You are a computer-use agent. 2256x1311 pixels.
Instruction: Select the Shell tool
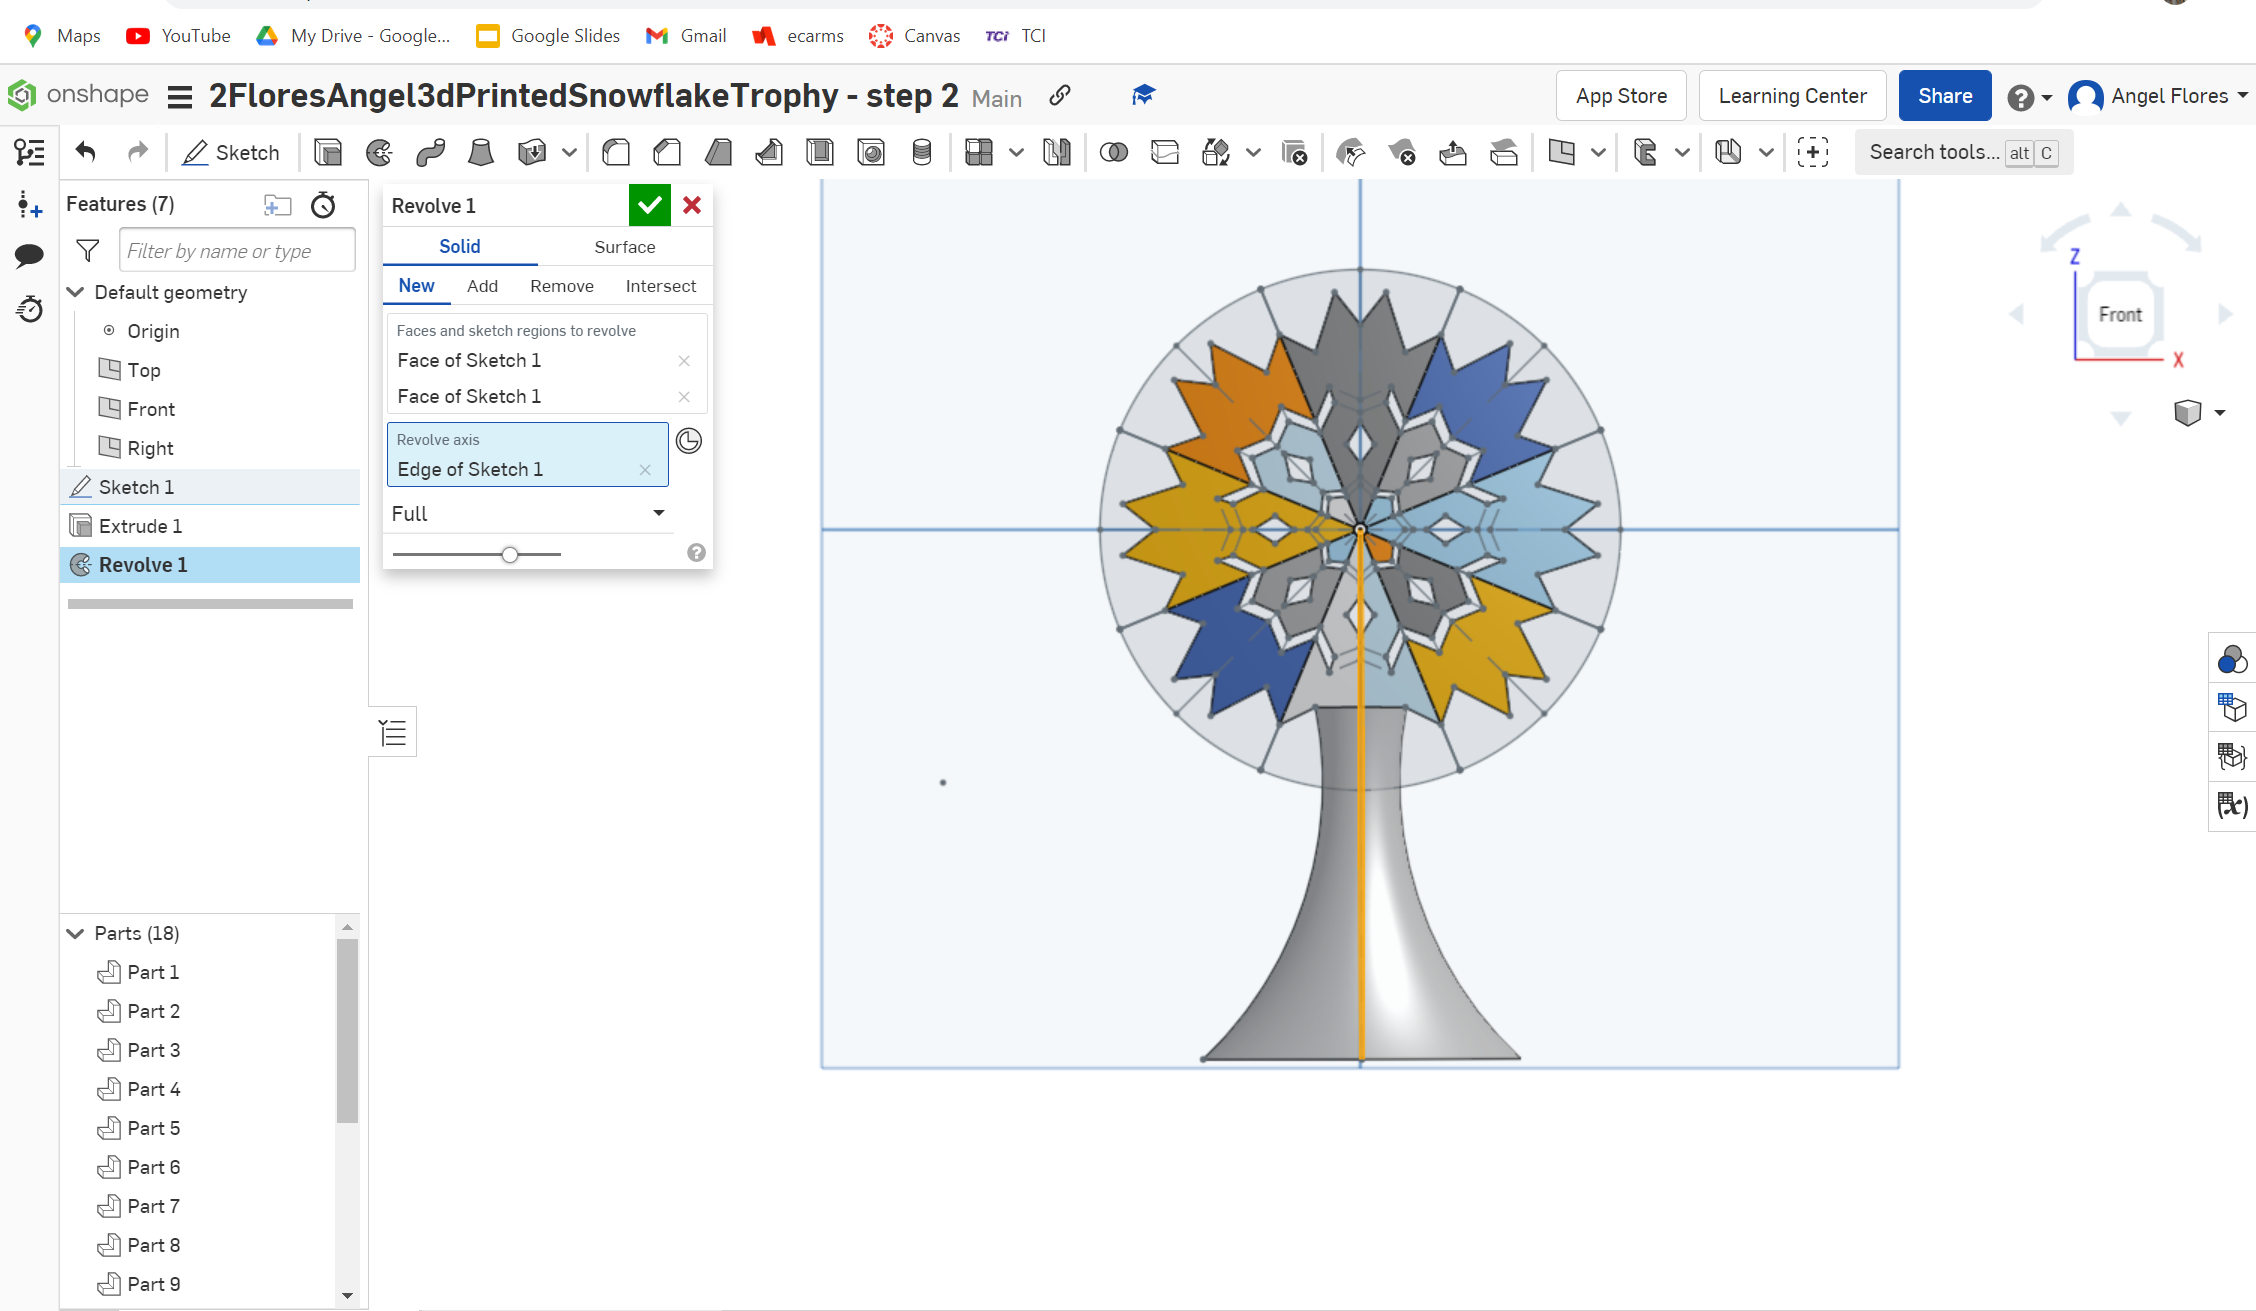point(820,152)
